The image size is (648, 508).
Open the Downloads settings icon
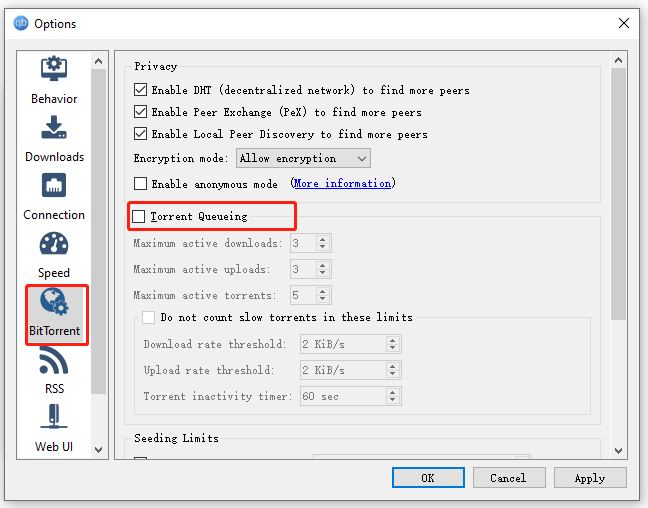coord(54,127)
